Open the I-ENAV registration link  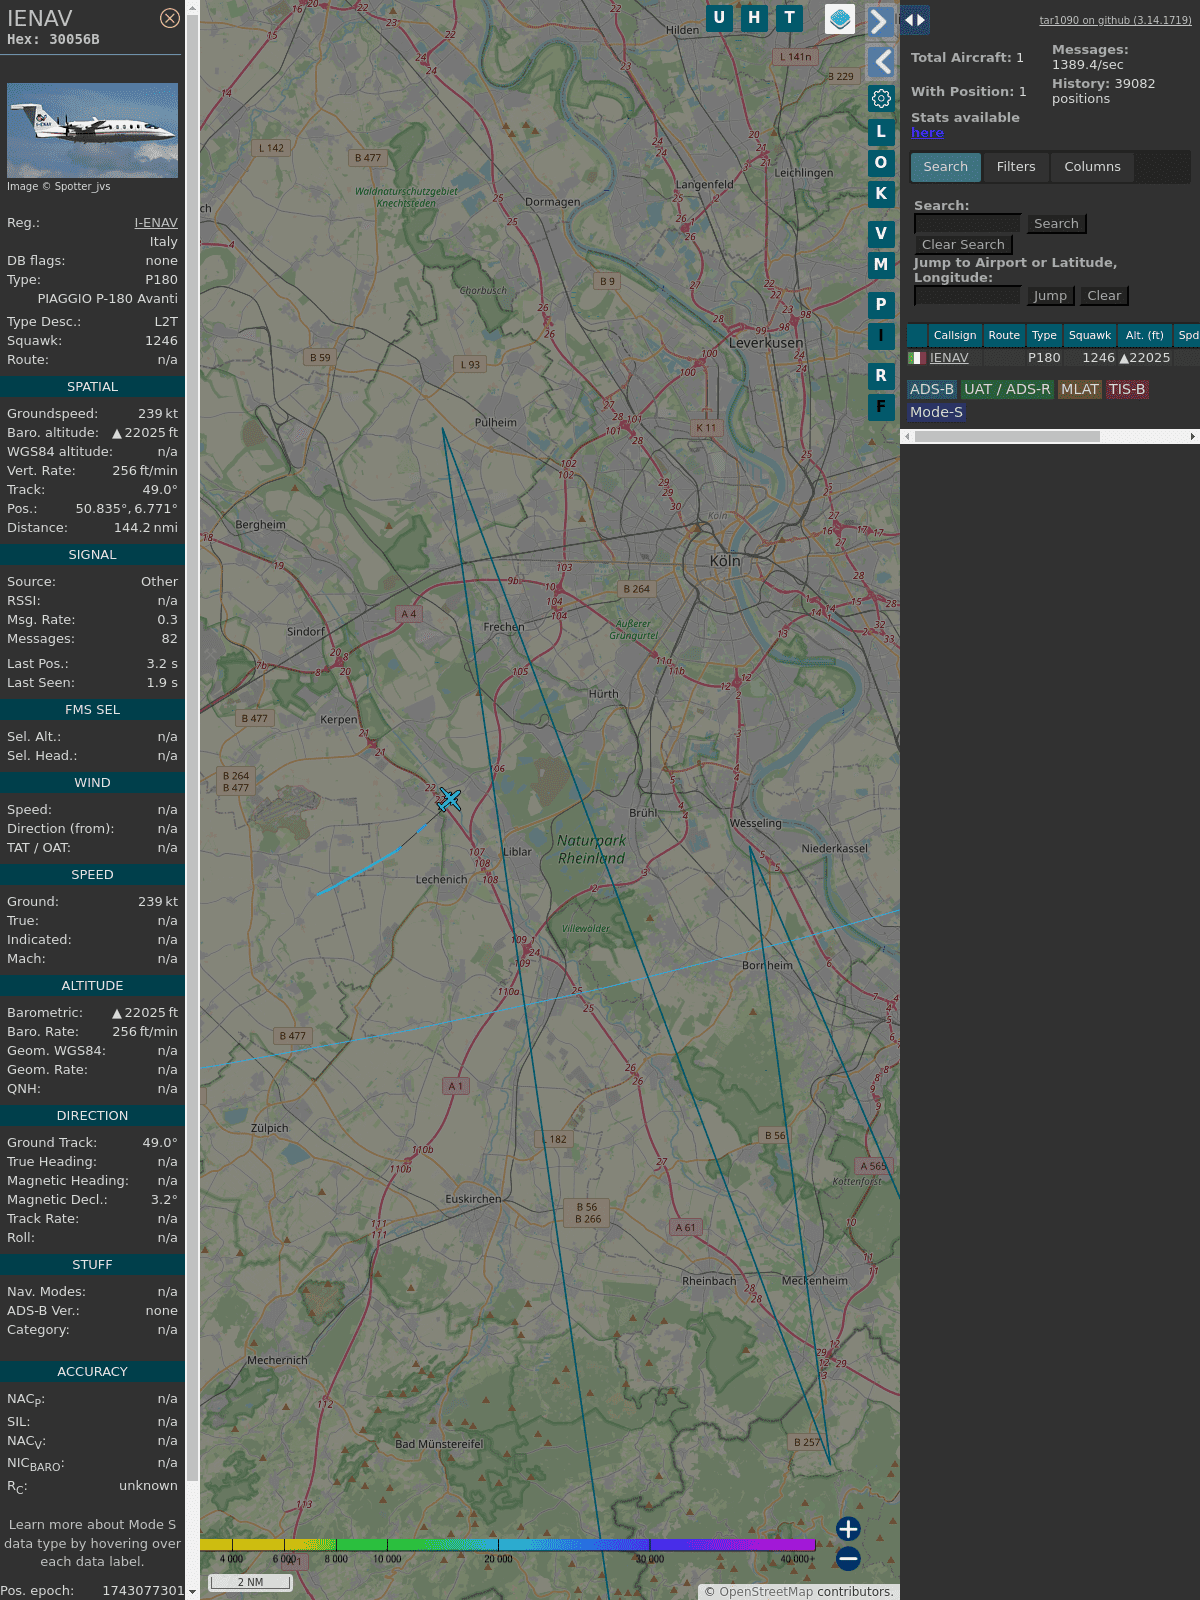click(x=156, y=223)
